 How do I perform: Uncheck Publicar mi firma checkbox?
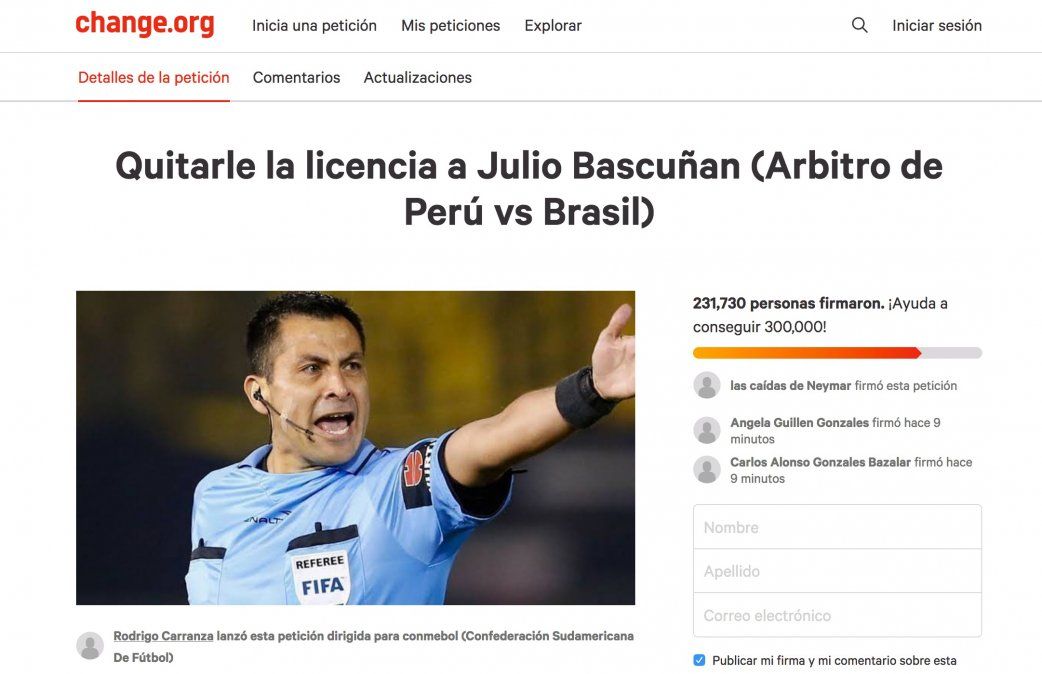click(x=699, y=660)
